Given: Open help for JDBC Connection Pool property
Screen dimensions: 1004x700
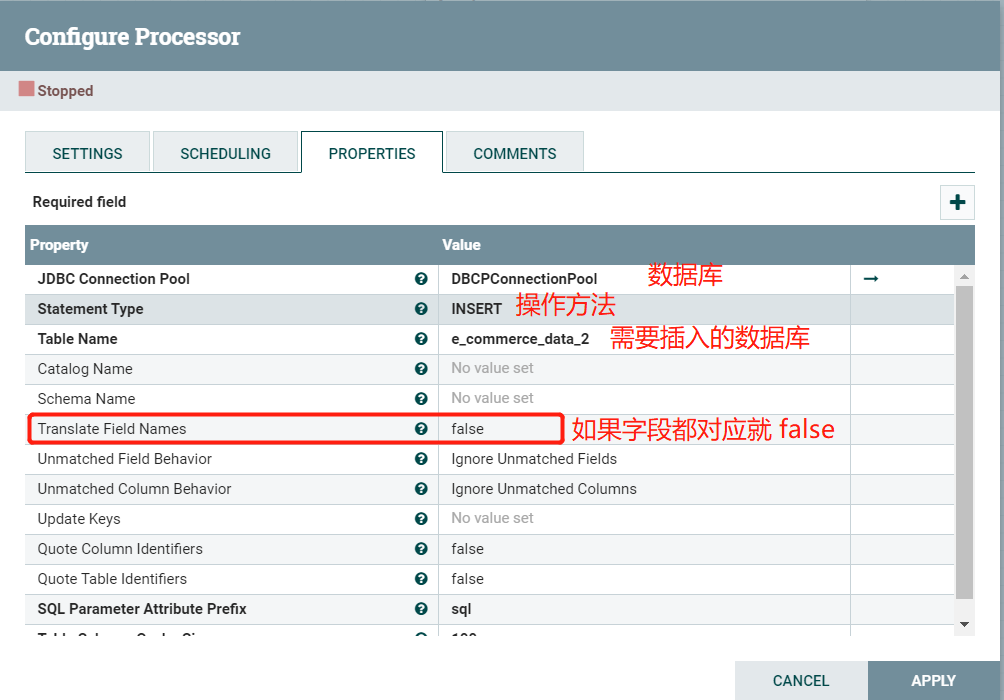Looking at the screenshot, I should tap(421, 279).
